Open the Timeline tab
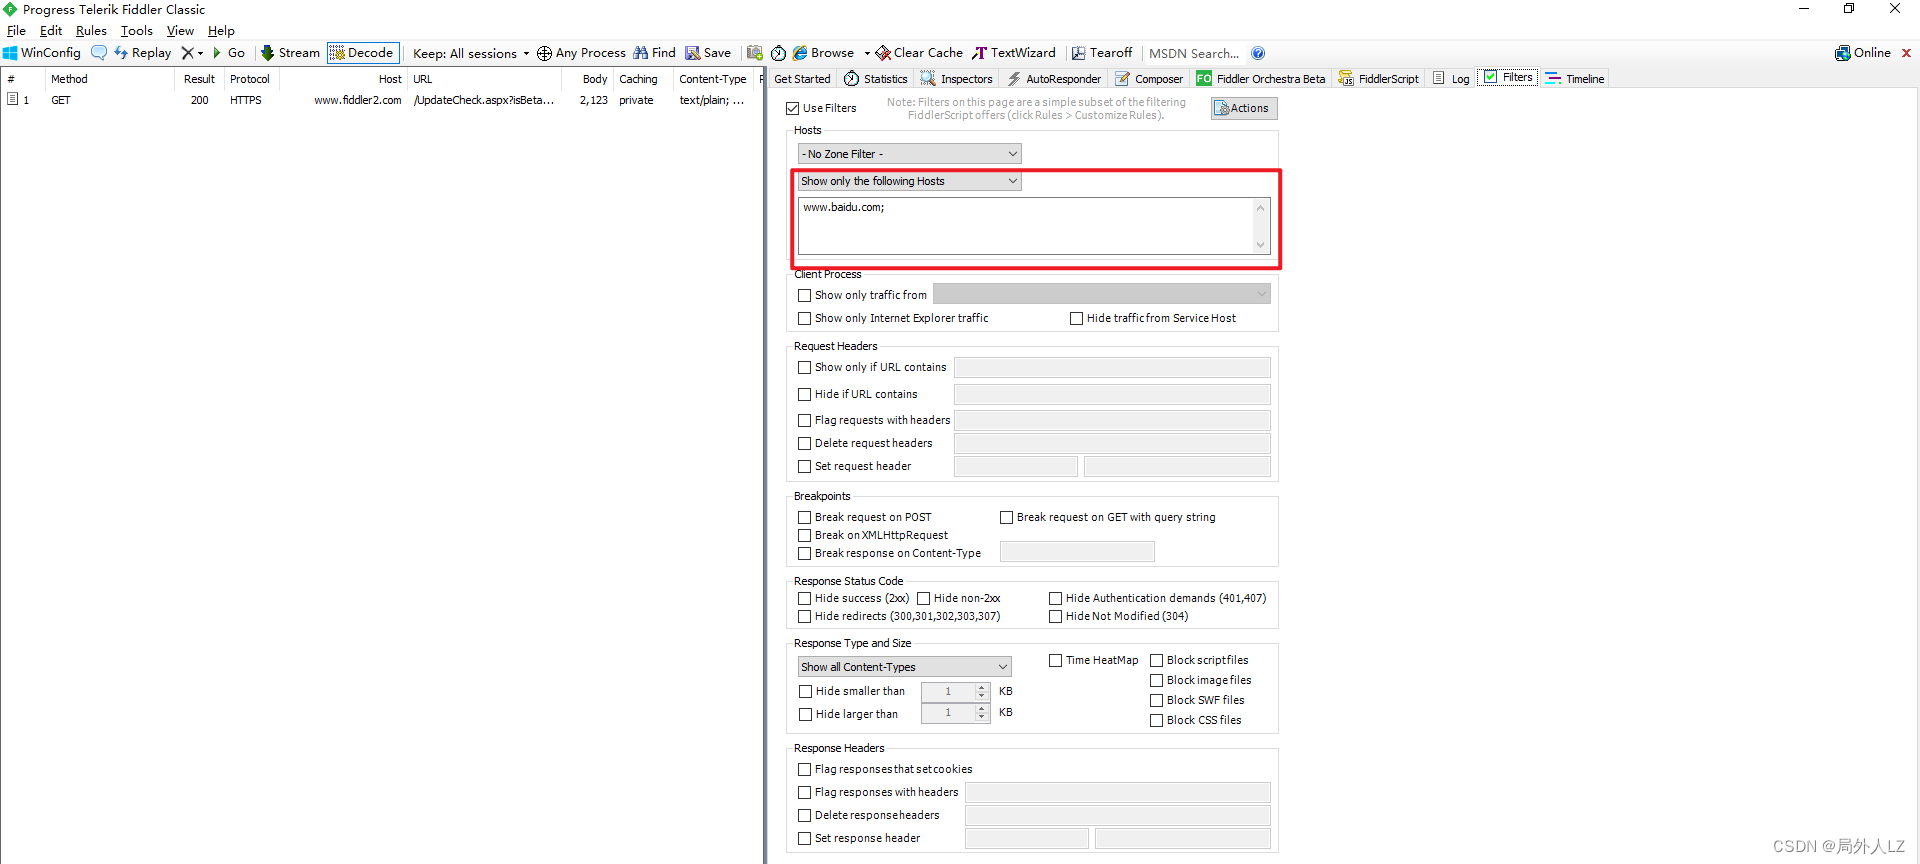The width and height of the screenshot is (1920, 864). 1575,79
